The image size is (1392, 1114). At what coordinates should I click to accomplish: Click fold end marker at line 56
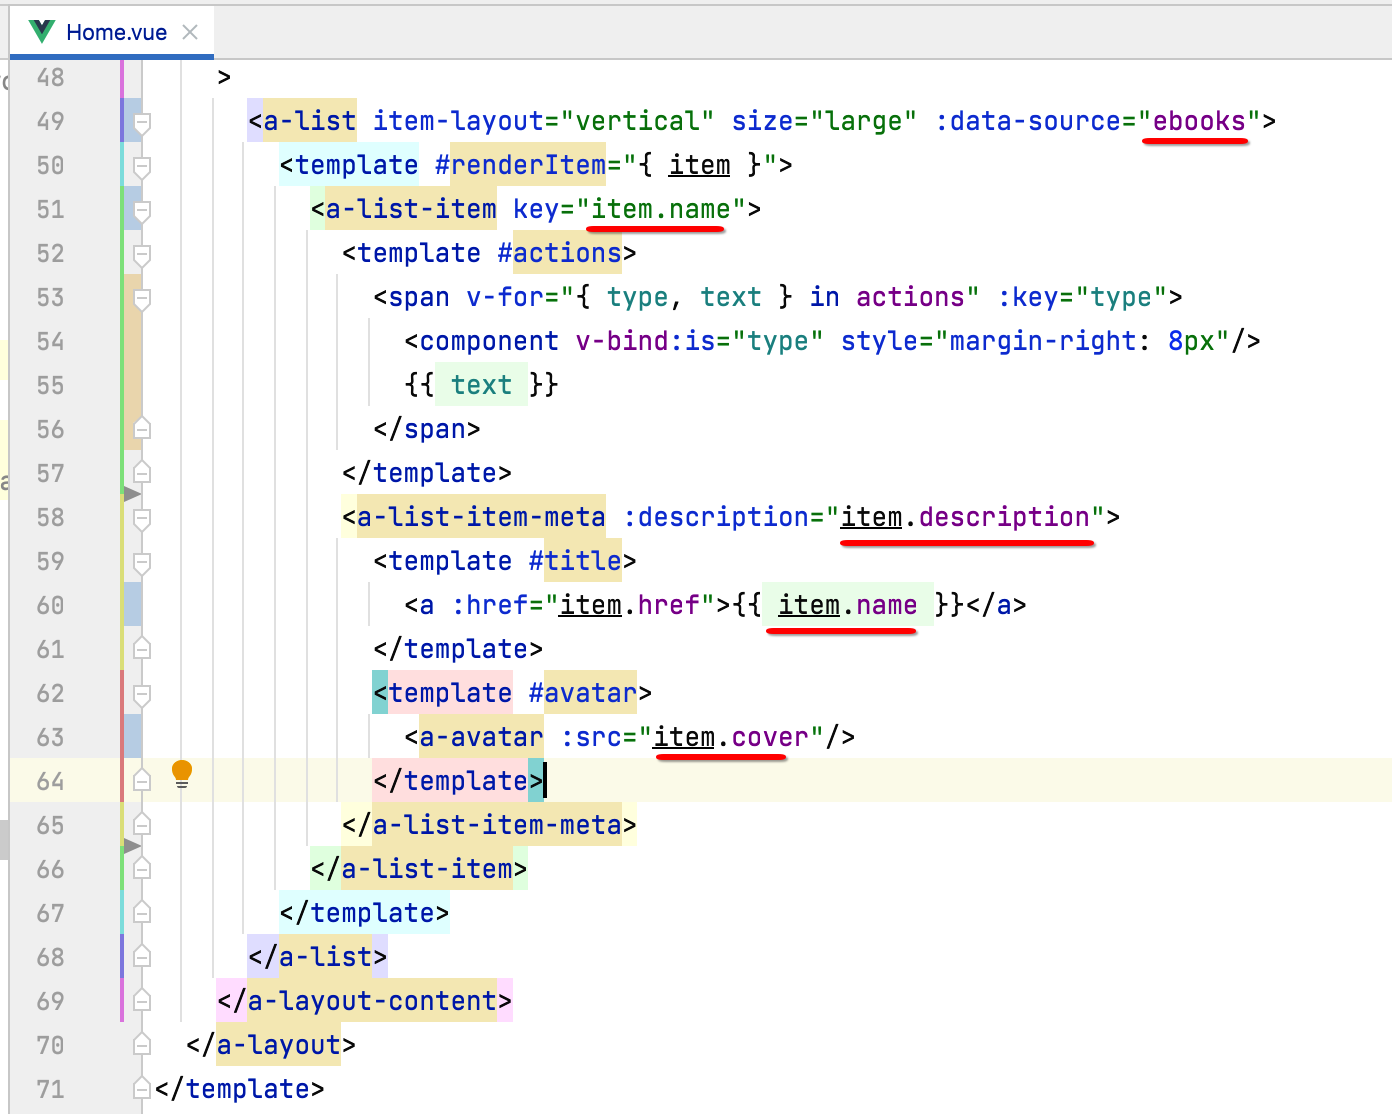coord(142,429)
